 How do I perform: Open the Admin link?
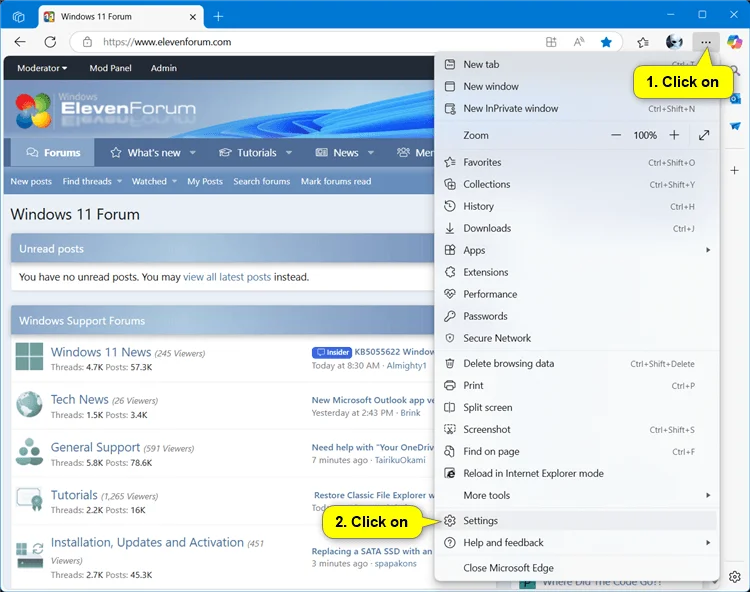pyautogui.click(x=164, y=68)
